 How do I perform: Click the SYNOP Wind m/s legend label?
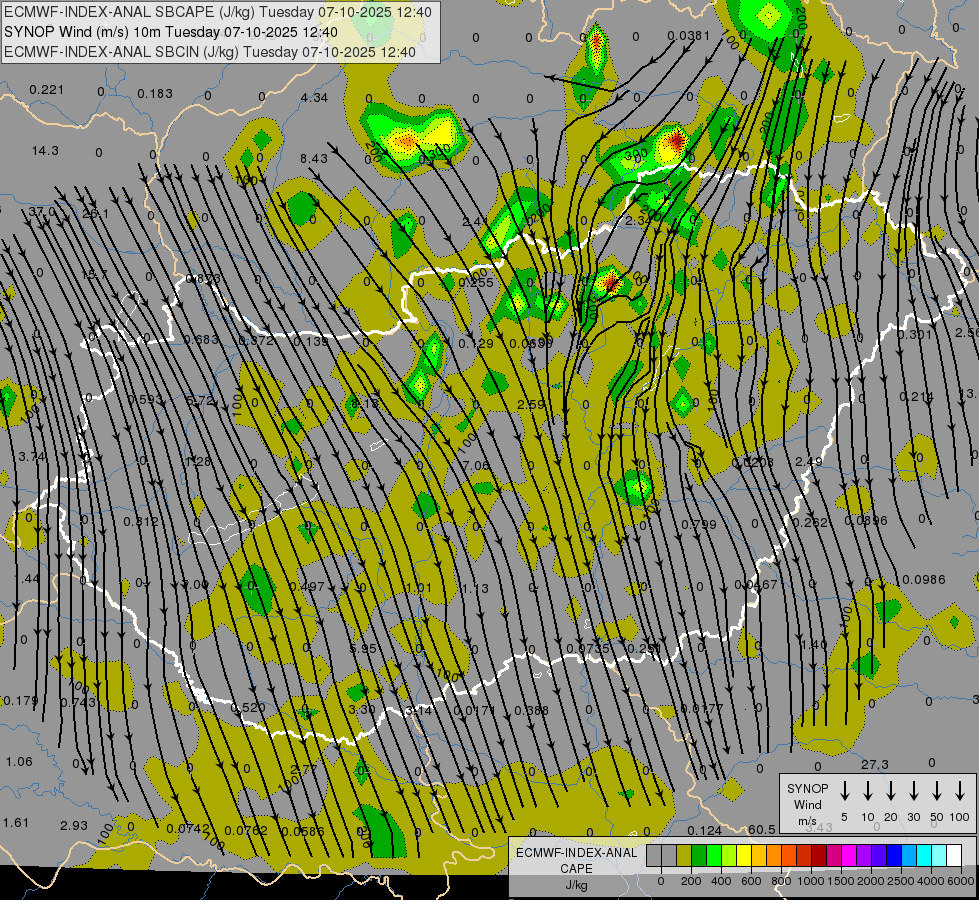[808, 804]
